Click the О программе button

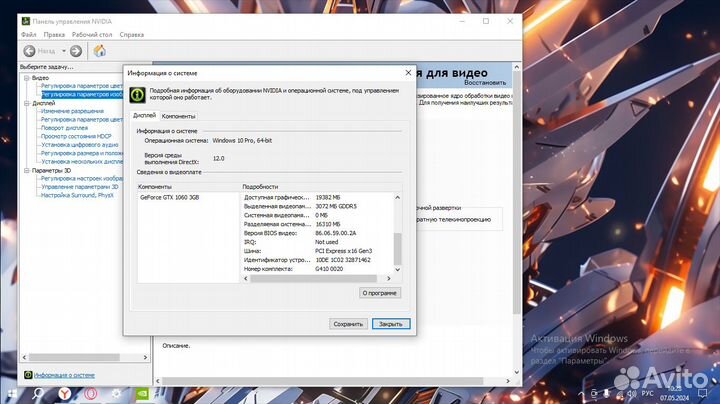[380, 293]
